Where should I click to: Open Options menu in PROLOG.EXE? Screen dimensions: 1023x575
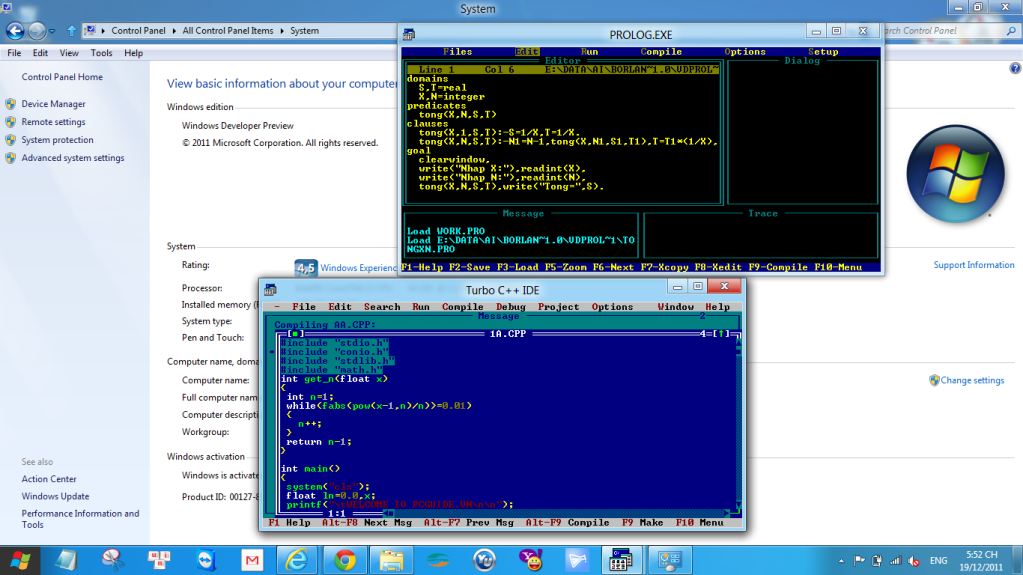[x=745, y=52]
